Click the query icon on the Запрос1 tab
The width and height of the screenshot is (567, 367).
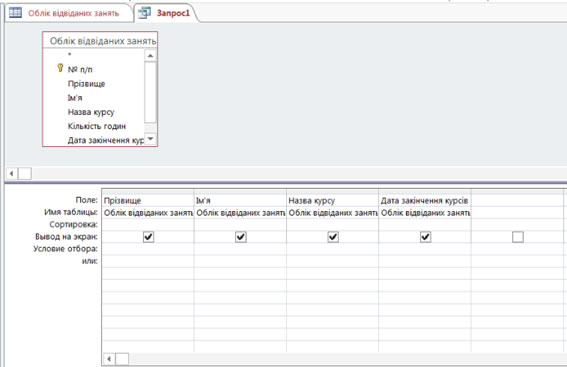[145, 13]
